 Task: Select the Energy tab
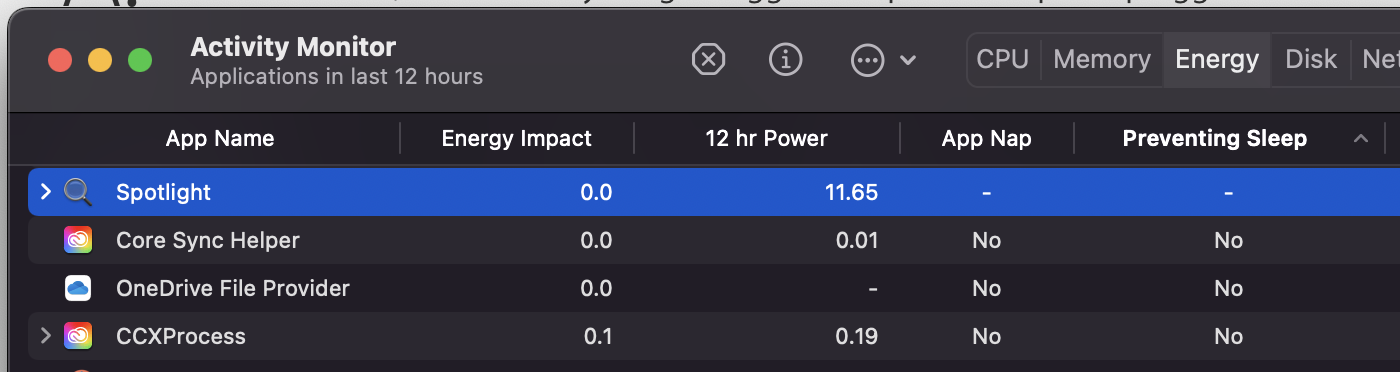click(1217, 60)
